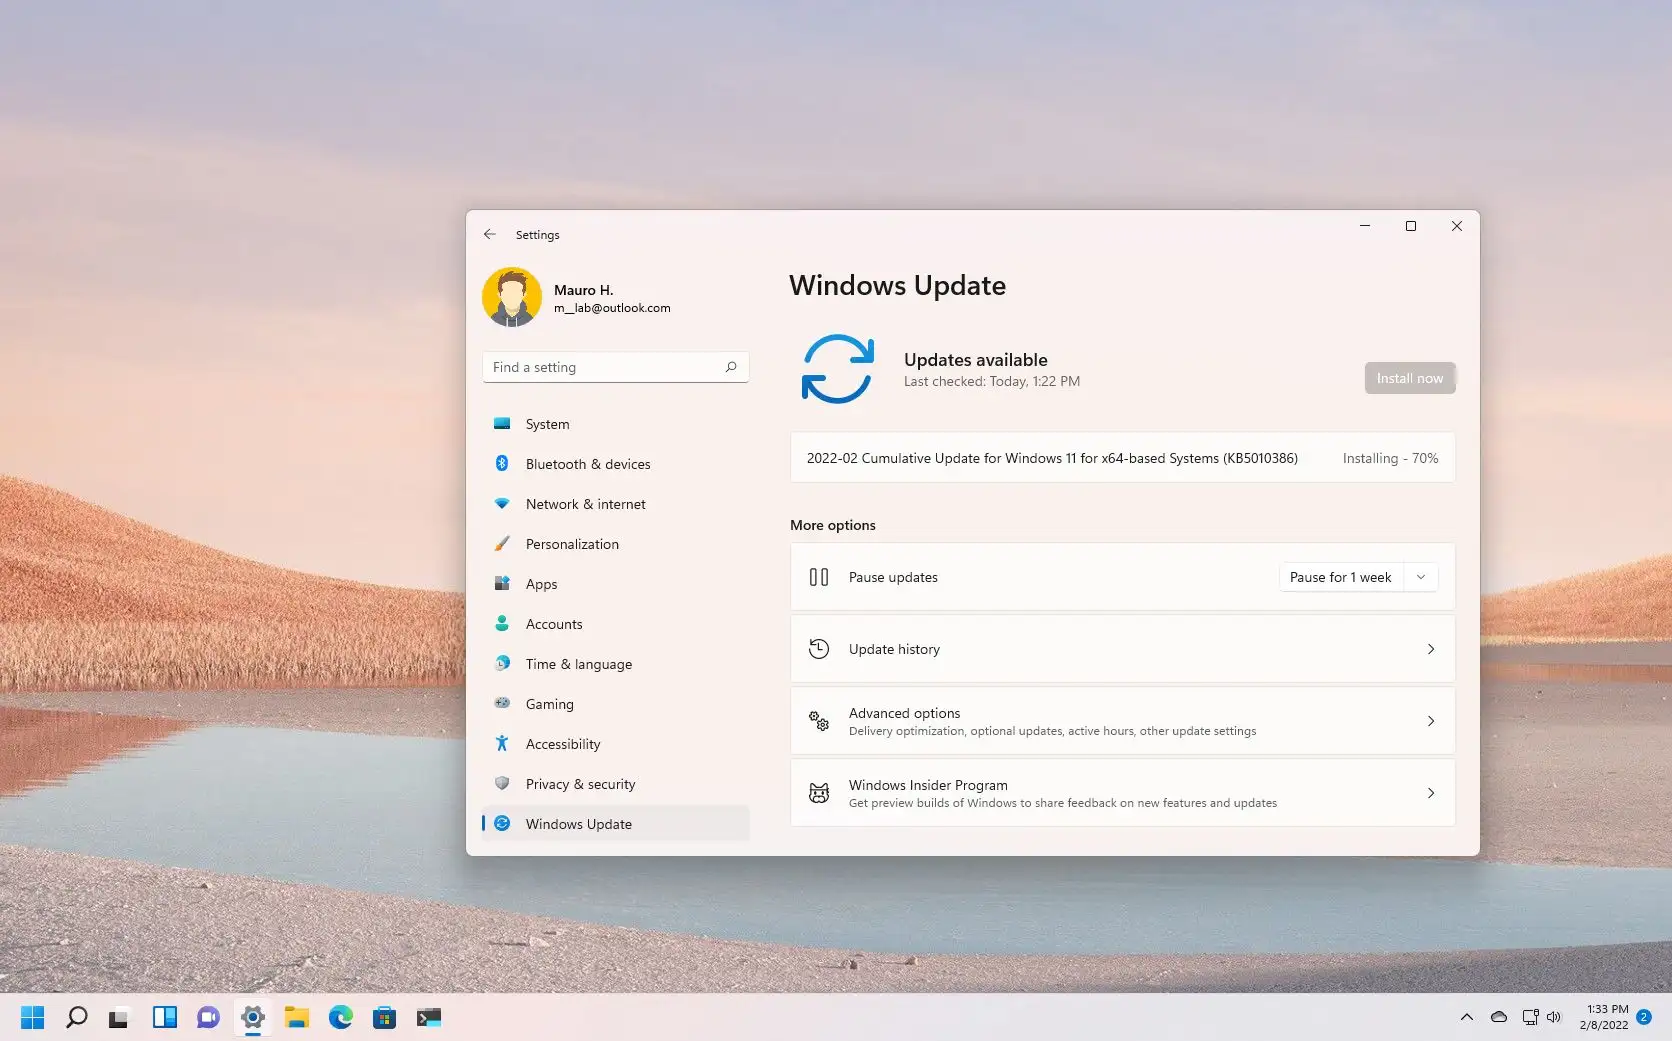Click the volume speaker tray icon
The height and width of the screenshot is (1041, 1672).
pos(1554,1017)
